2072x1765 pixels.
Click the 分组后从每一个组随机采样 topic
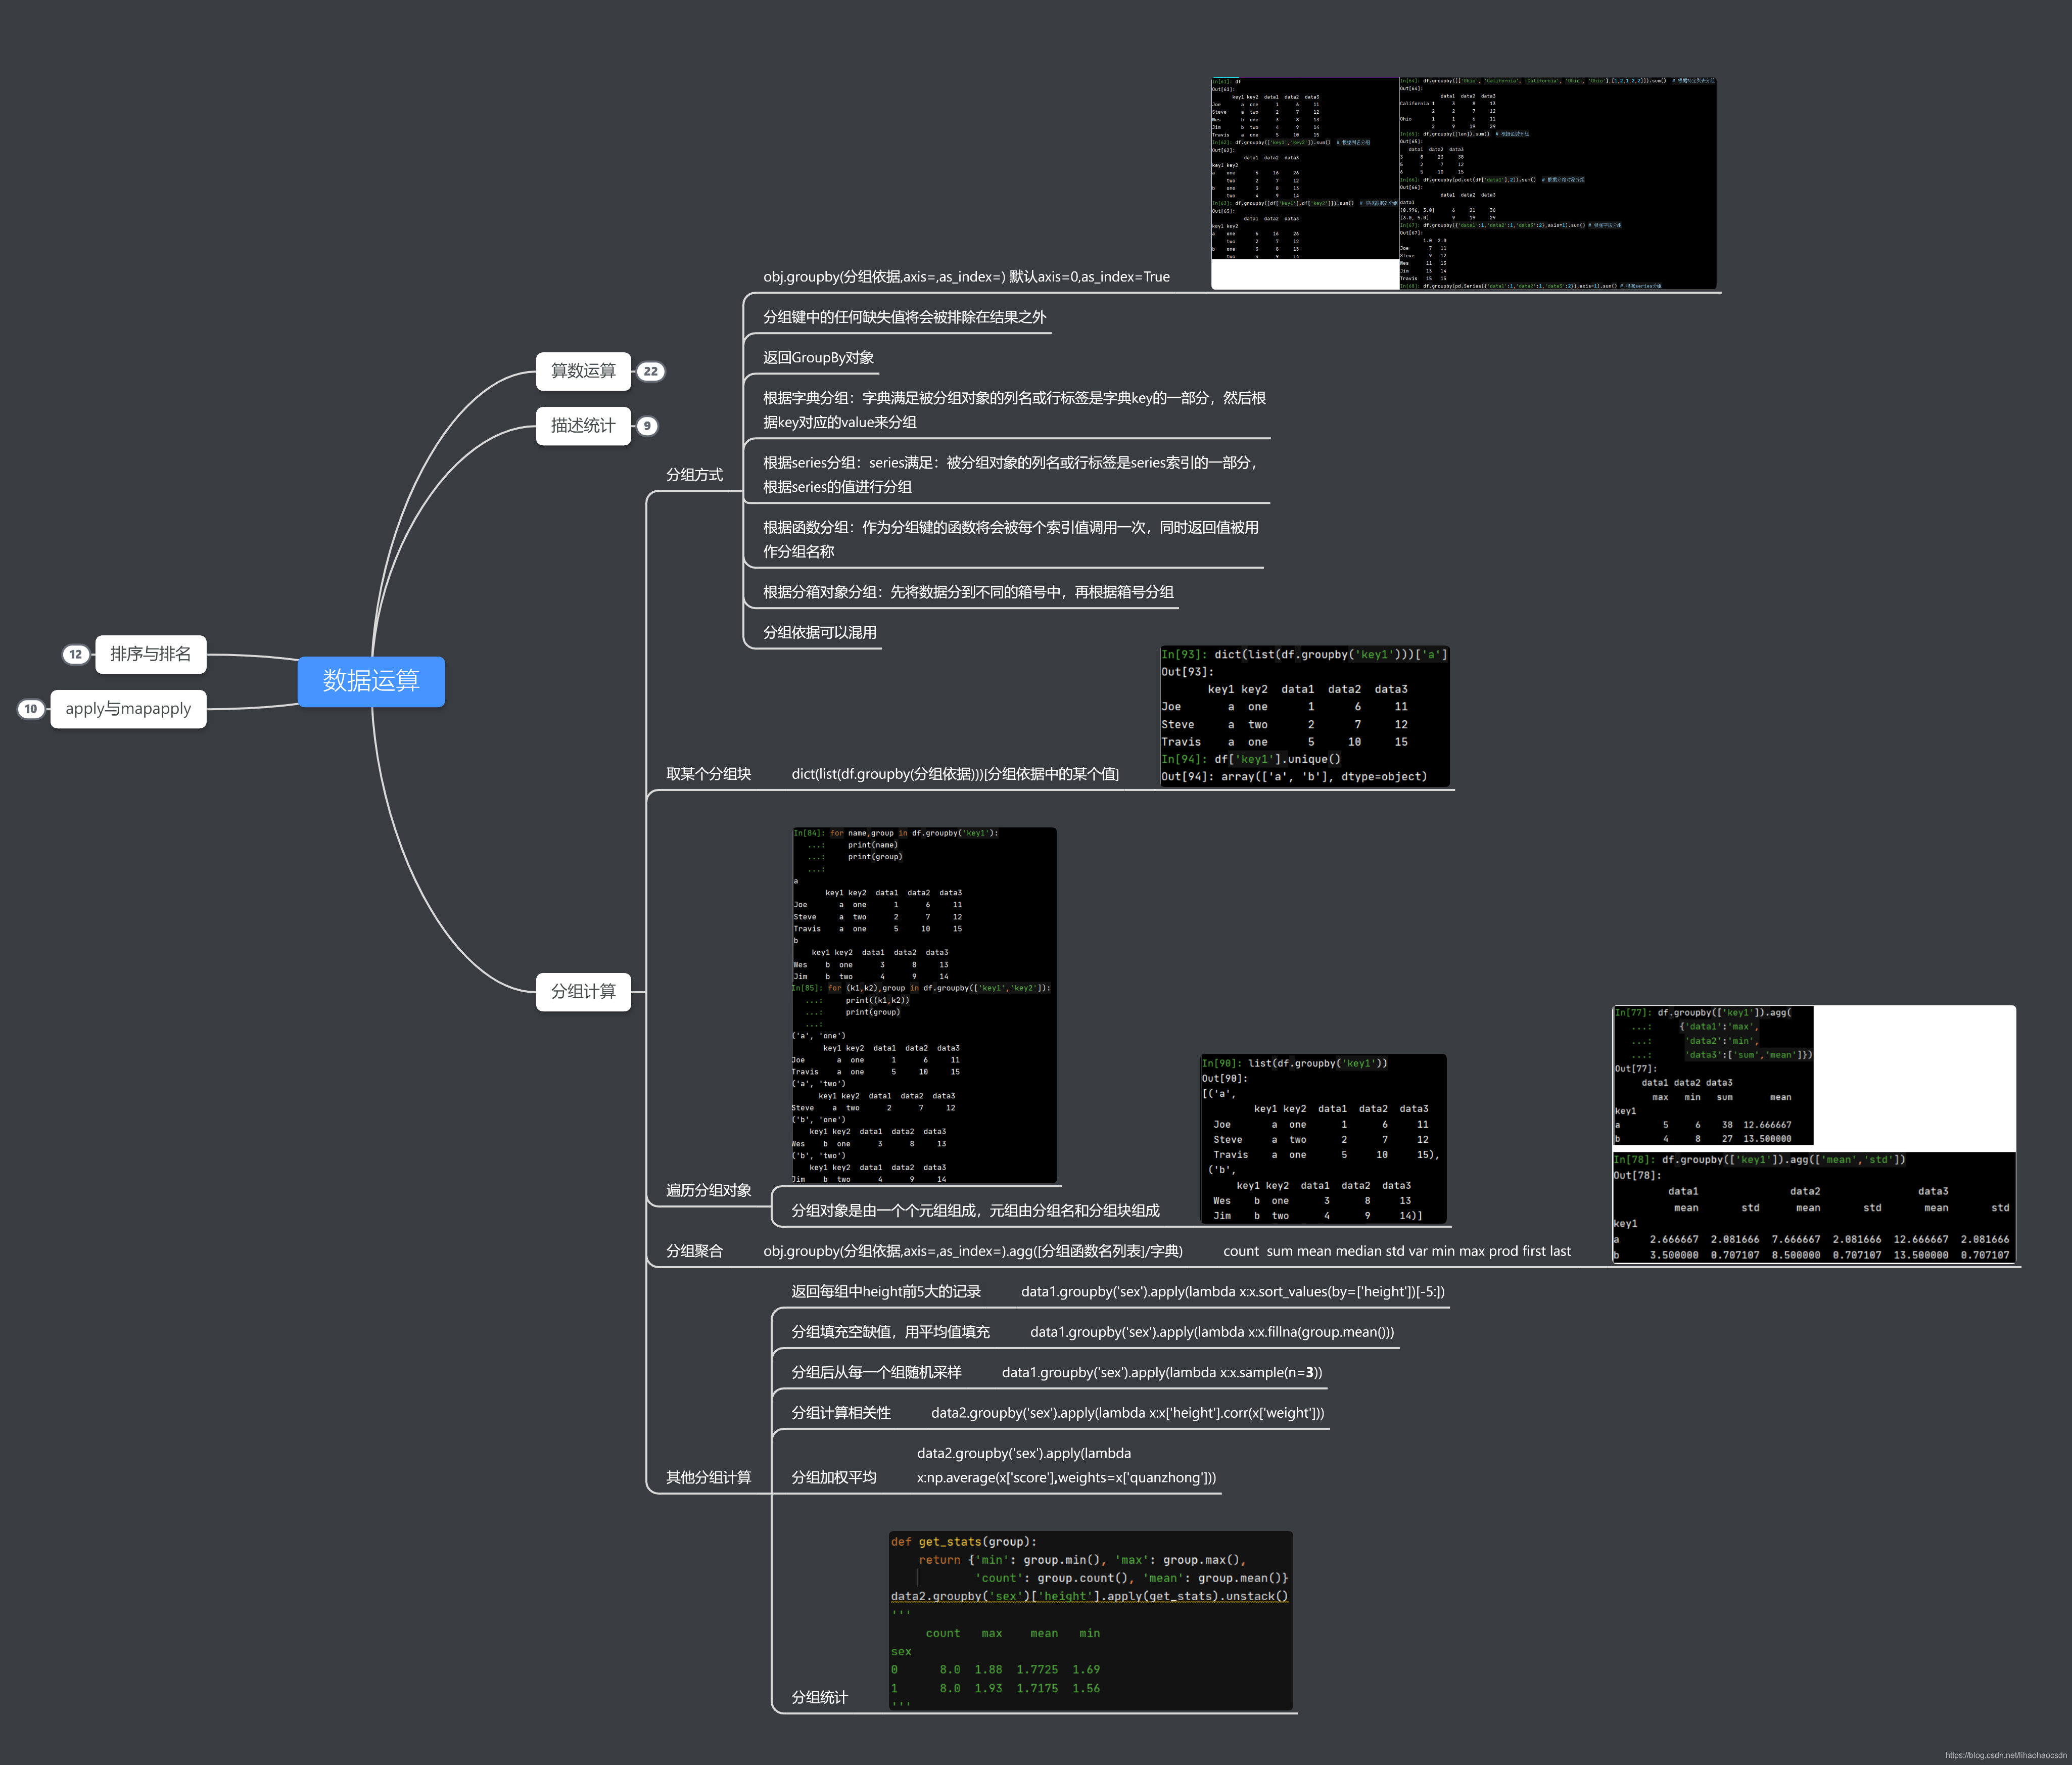(x=876, y=1373)
